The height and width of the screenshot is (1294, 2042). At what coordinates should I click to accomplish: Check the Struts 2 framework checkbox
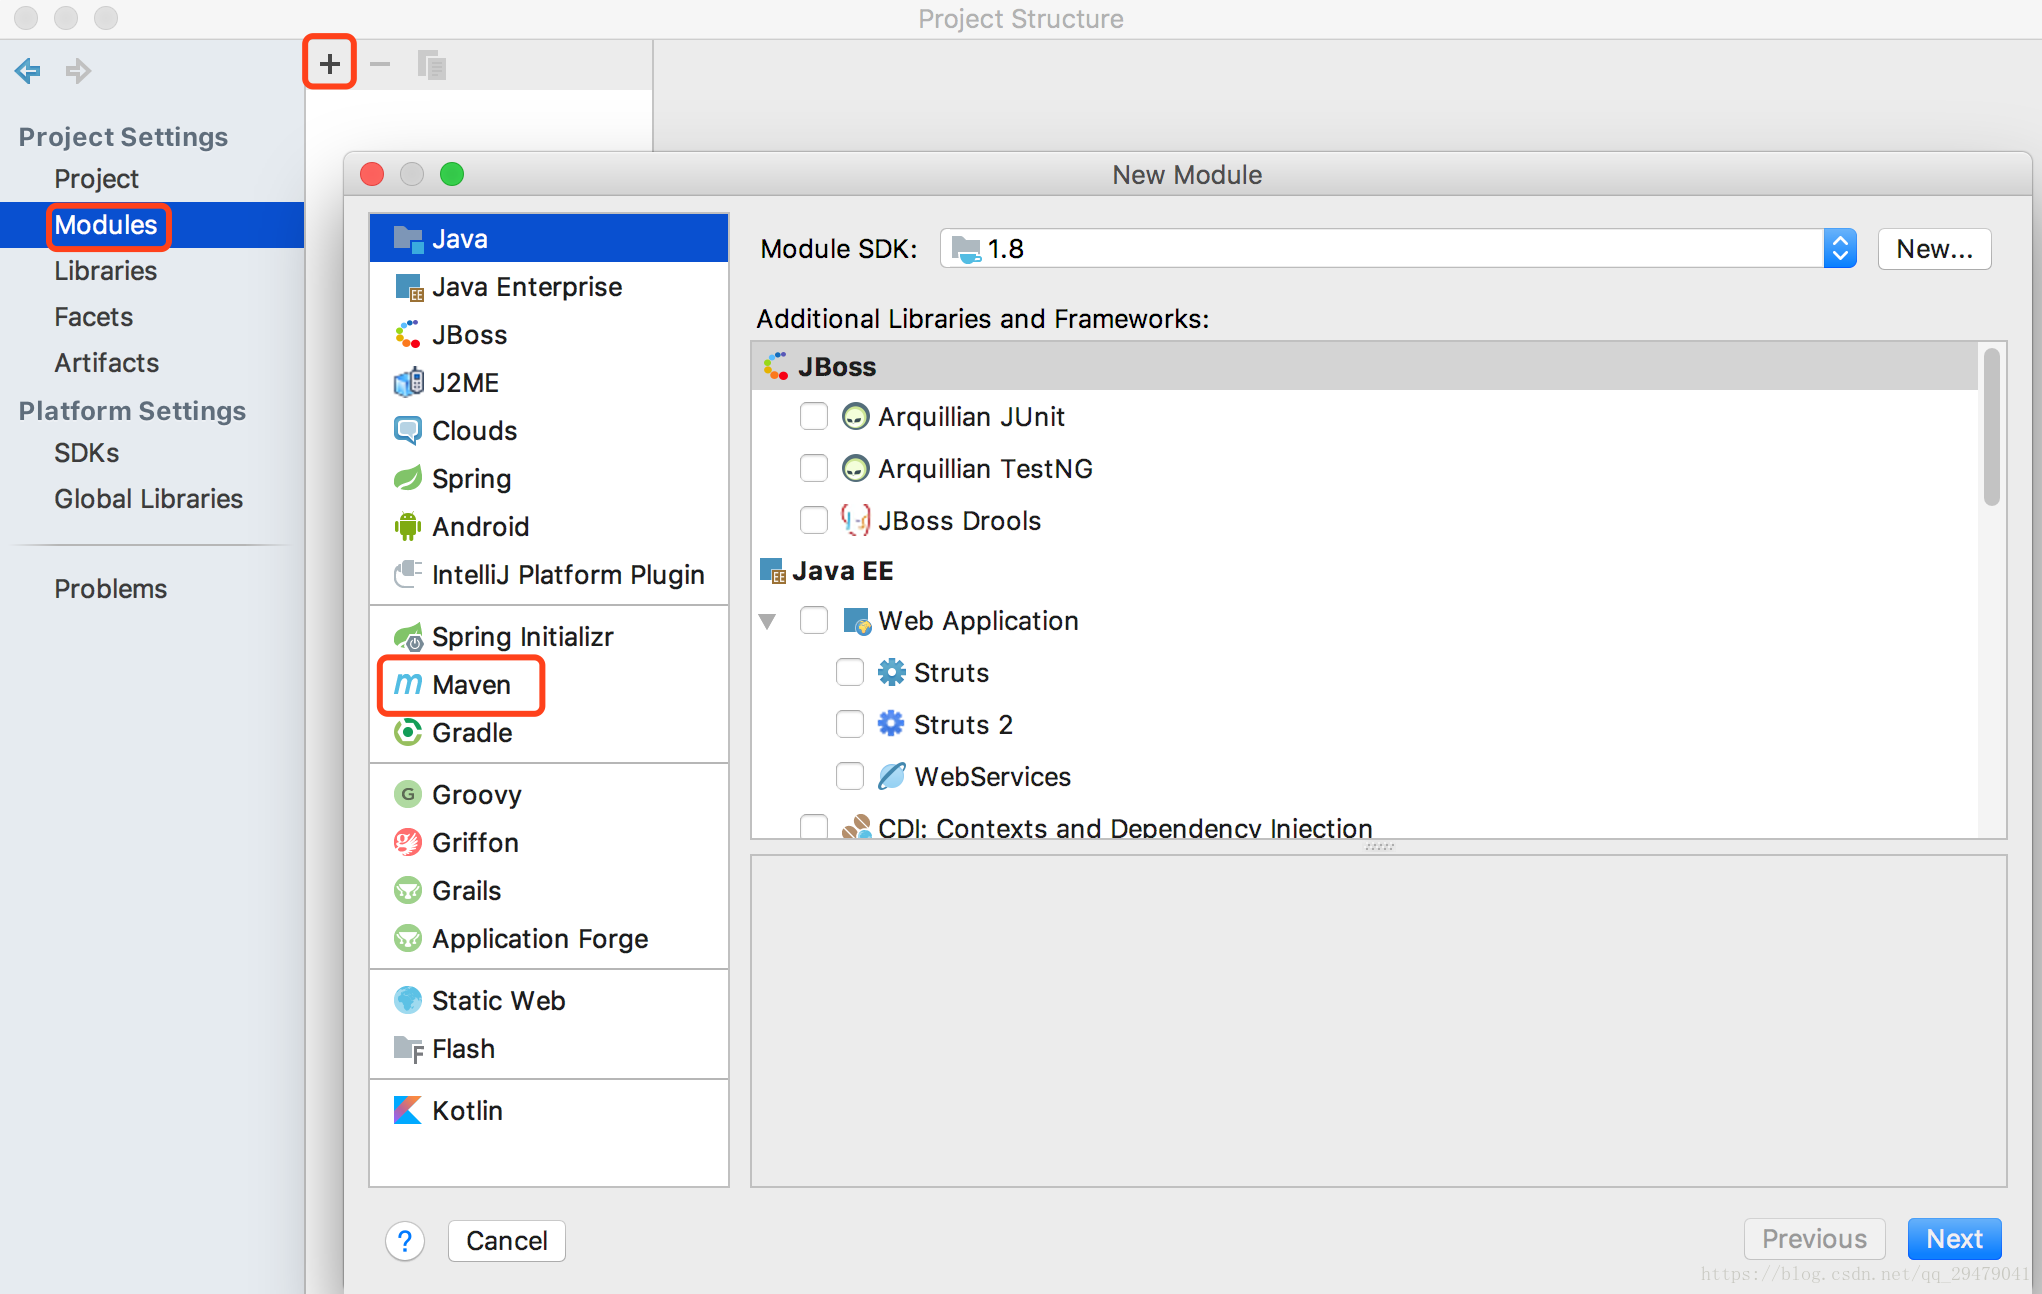[850, 724]
